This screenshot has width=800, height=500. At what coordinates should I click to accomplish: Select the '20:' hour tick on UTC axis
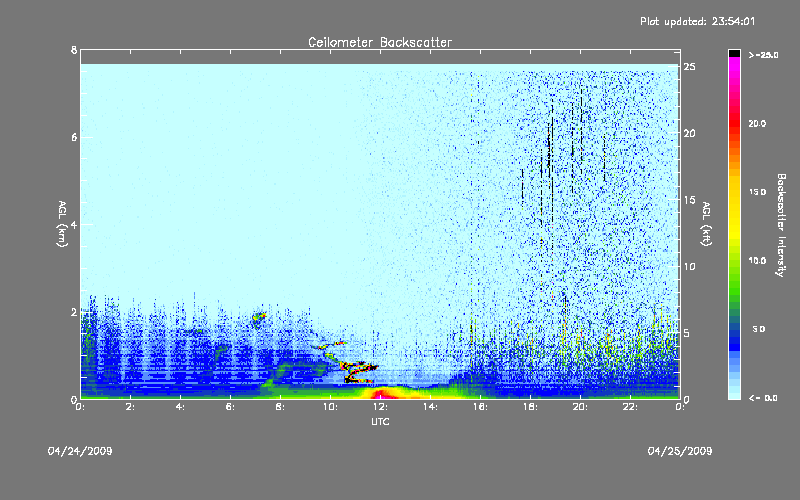click(x=580, y=407)
